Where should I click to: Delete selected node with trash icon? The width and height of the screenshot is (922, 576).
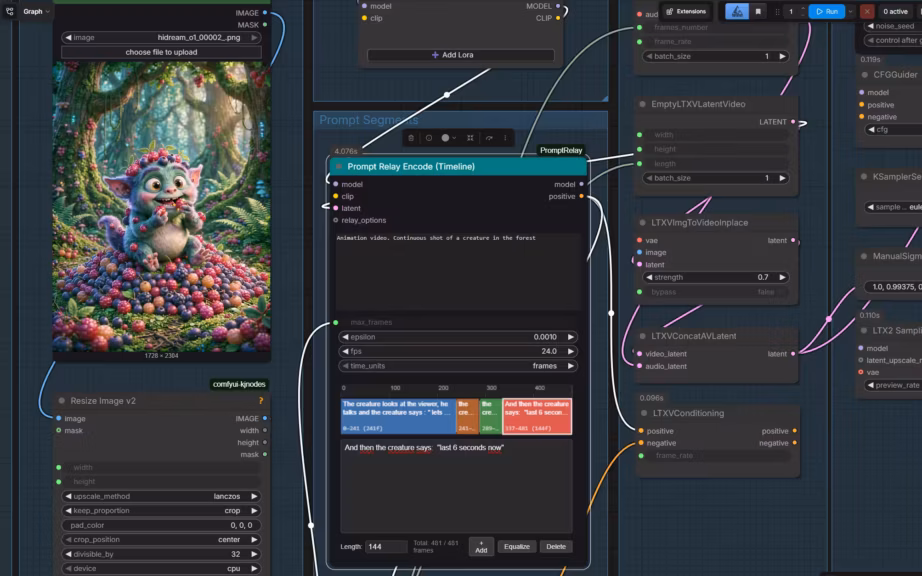411,138
